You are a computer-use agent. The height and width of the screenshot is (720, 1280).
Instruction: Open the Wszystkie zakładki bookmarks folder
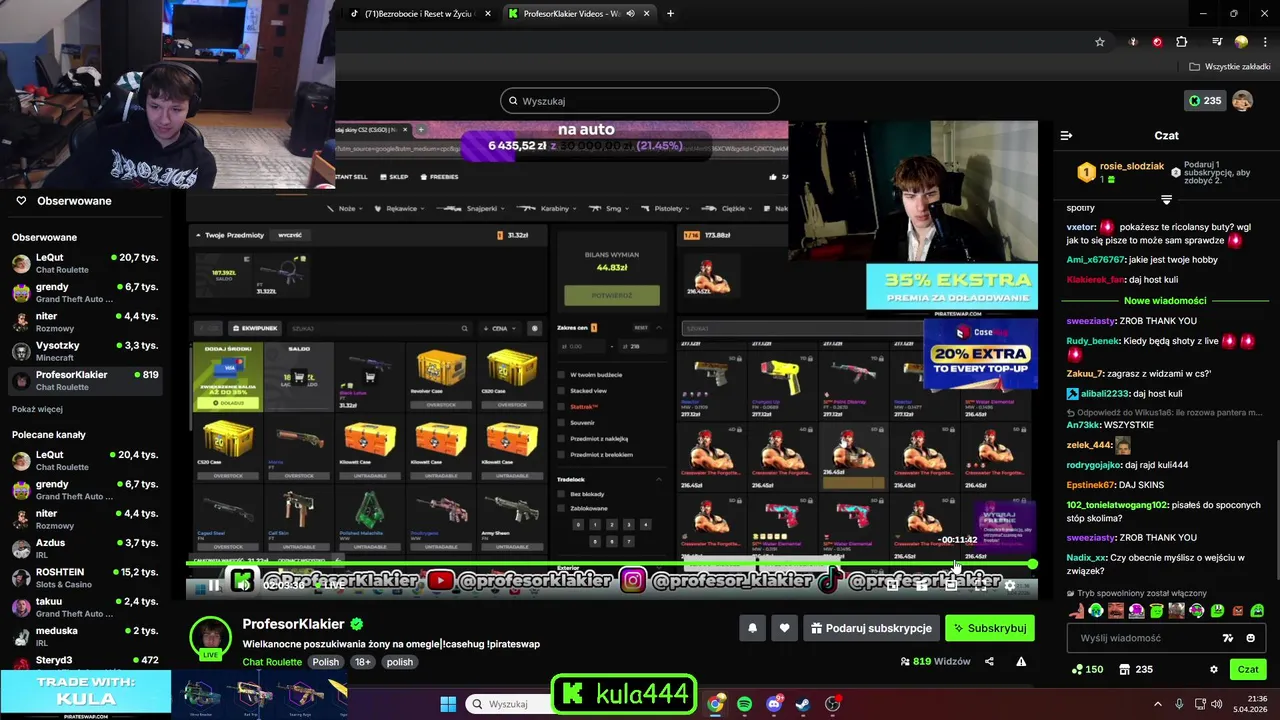(x=1231, y=67)
